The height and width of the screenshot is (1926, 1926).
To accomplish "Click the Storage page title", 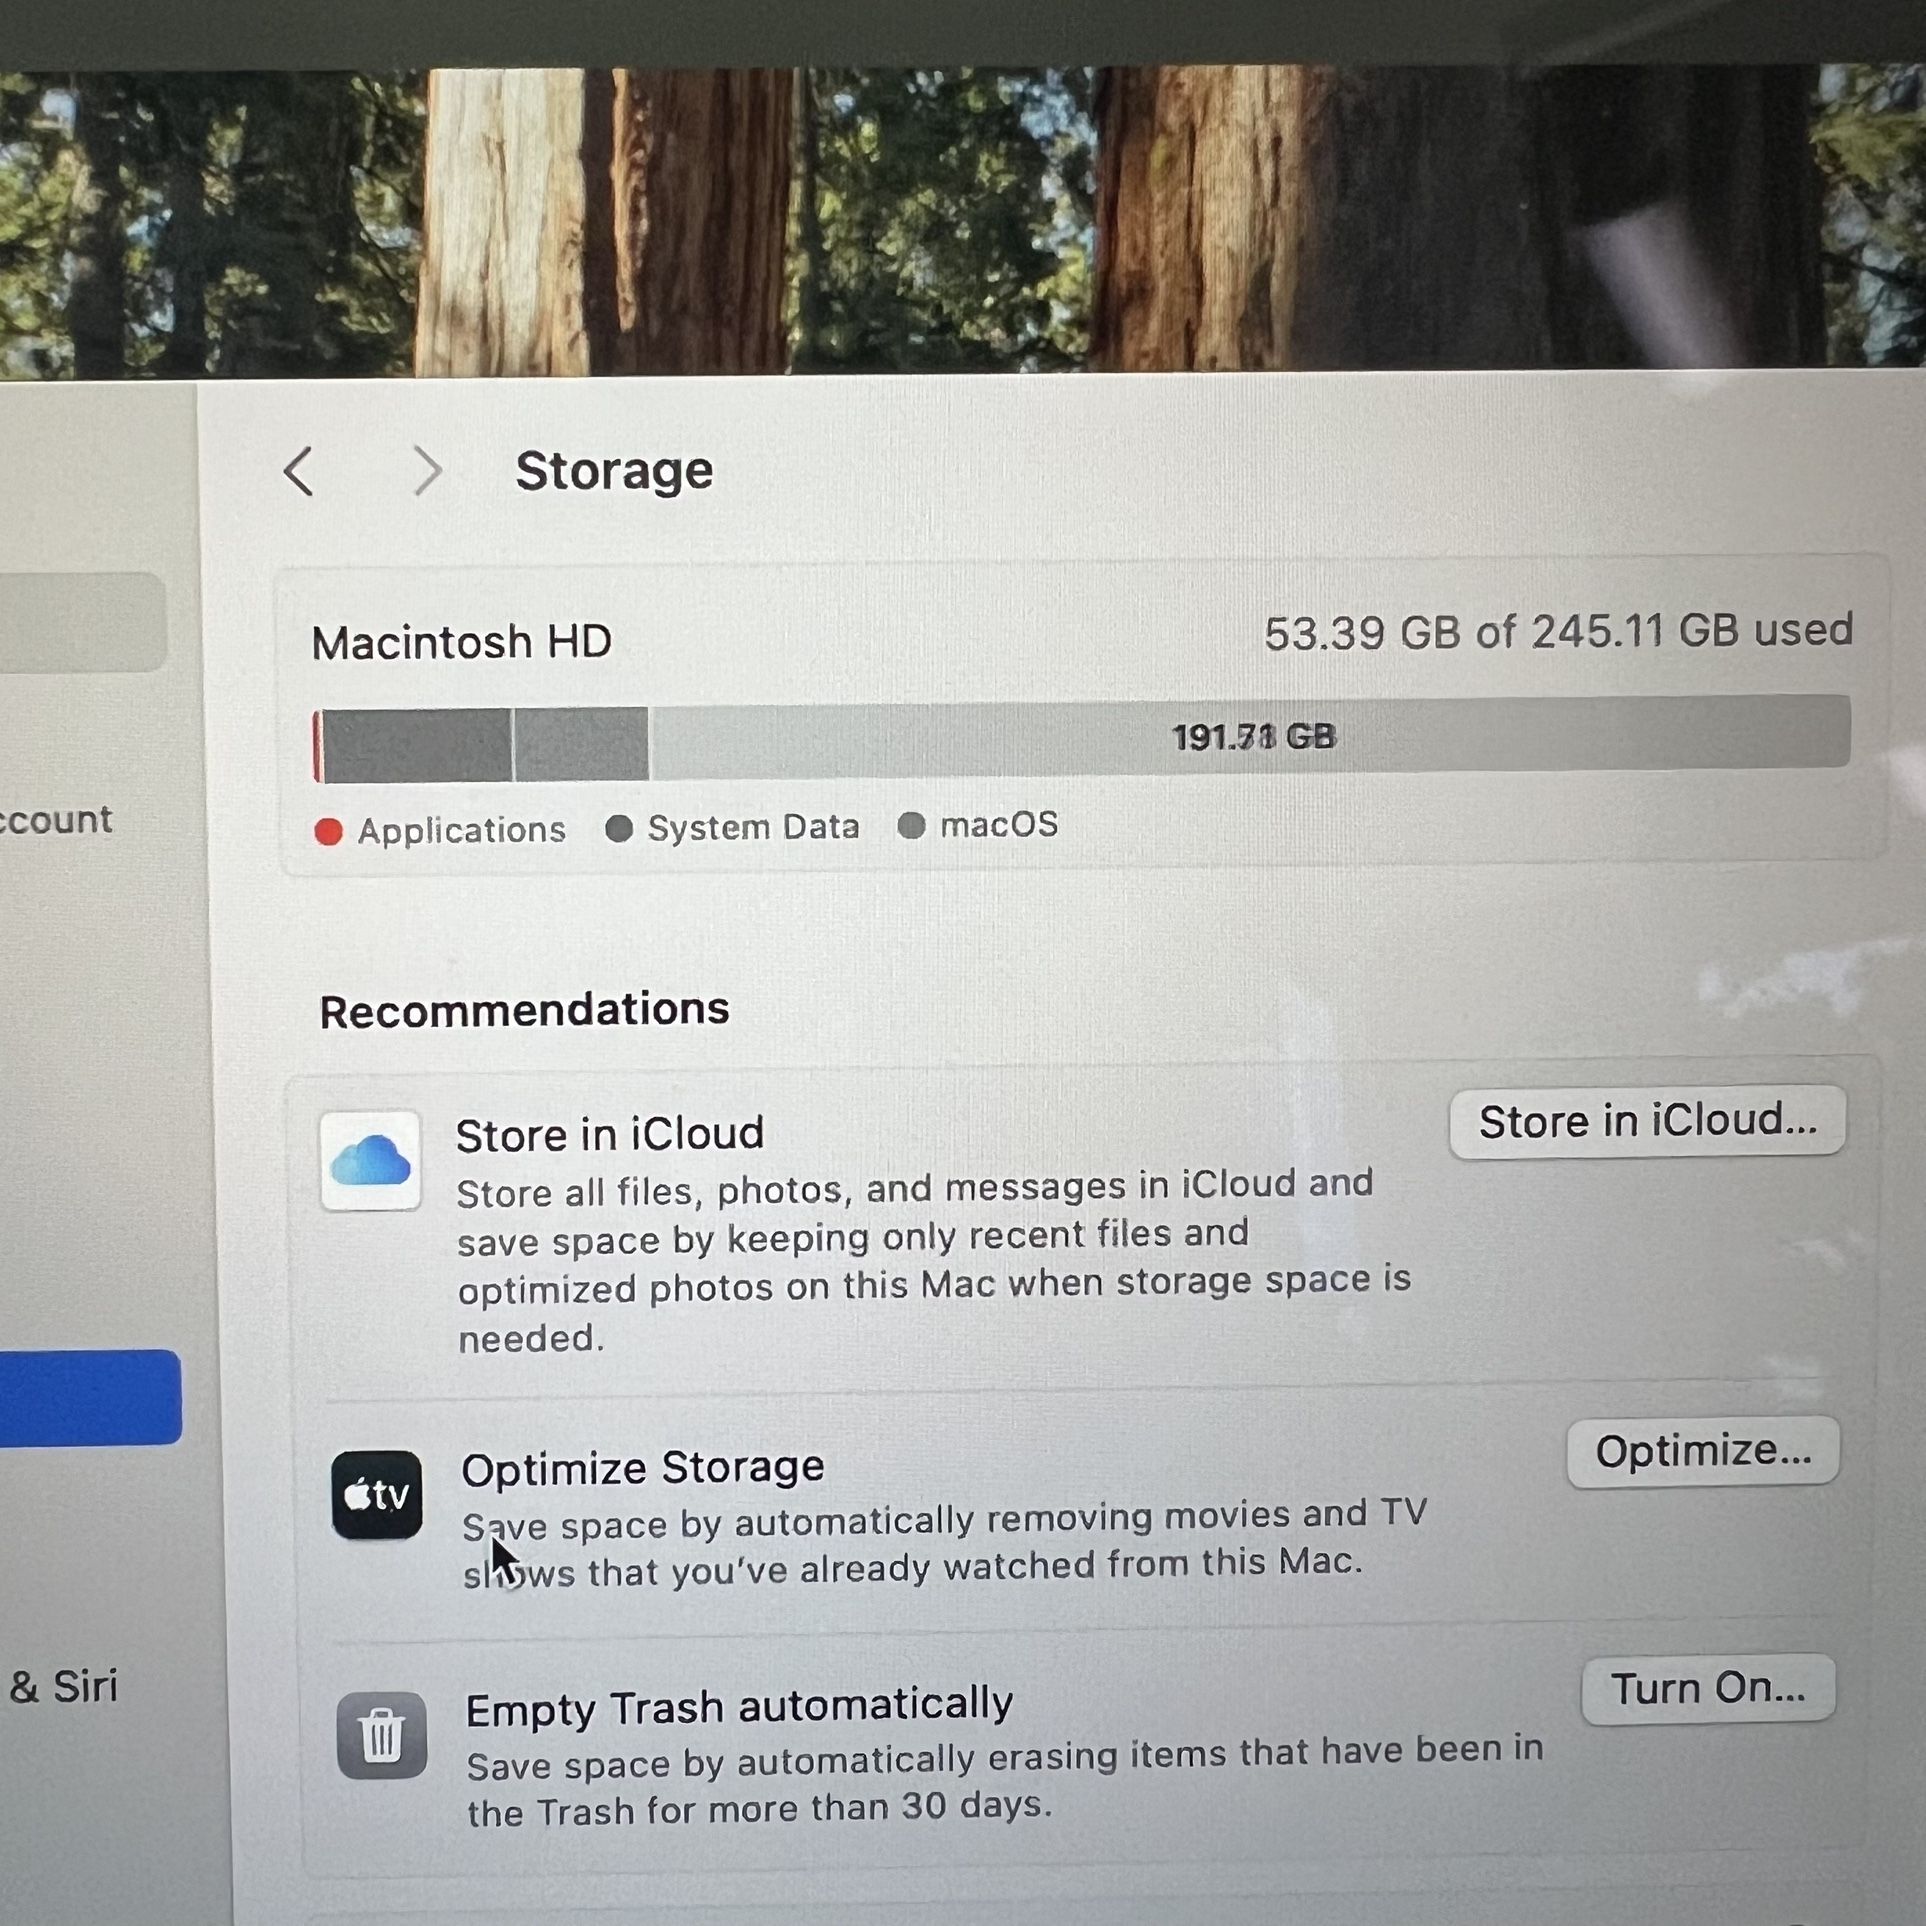I will pos(614,471).
